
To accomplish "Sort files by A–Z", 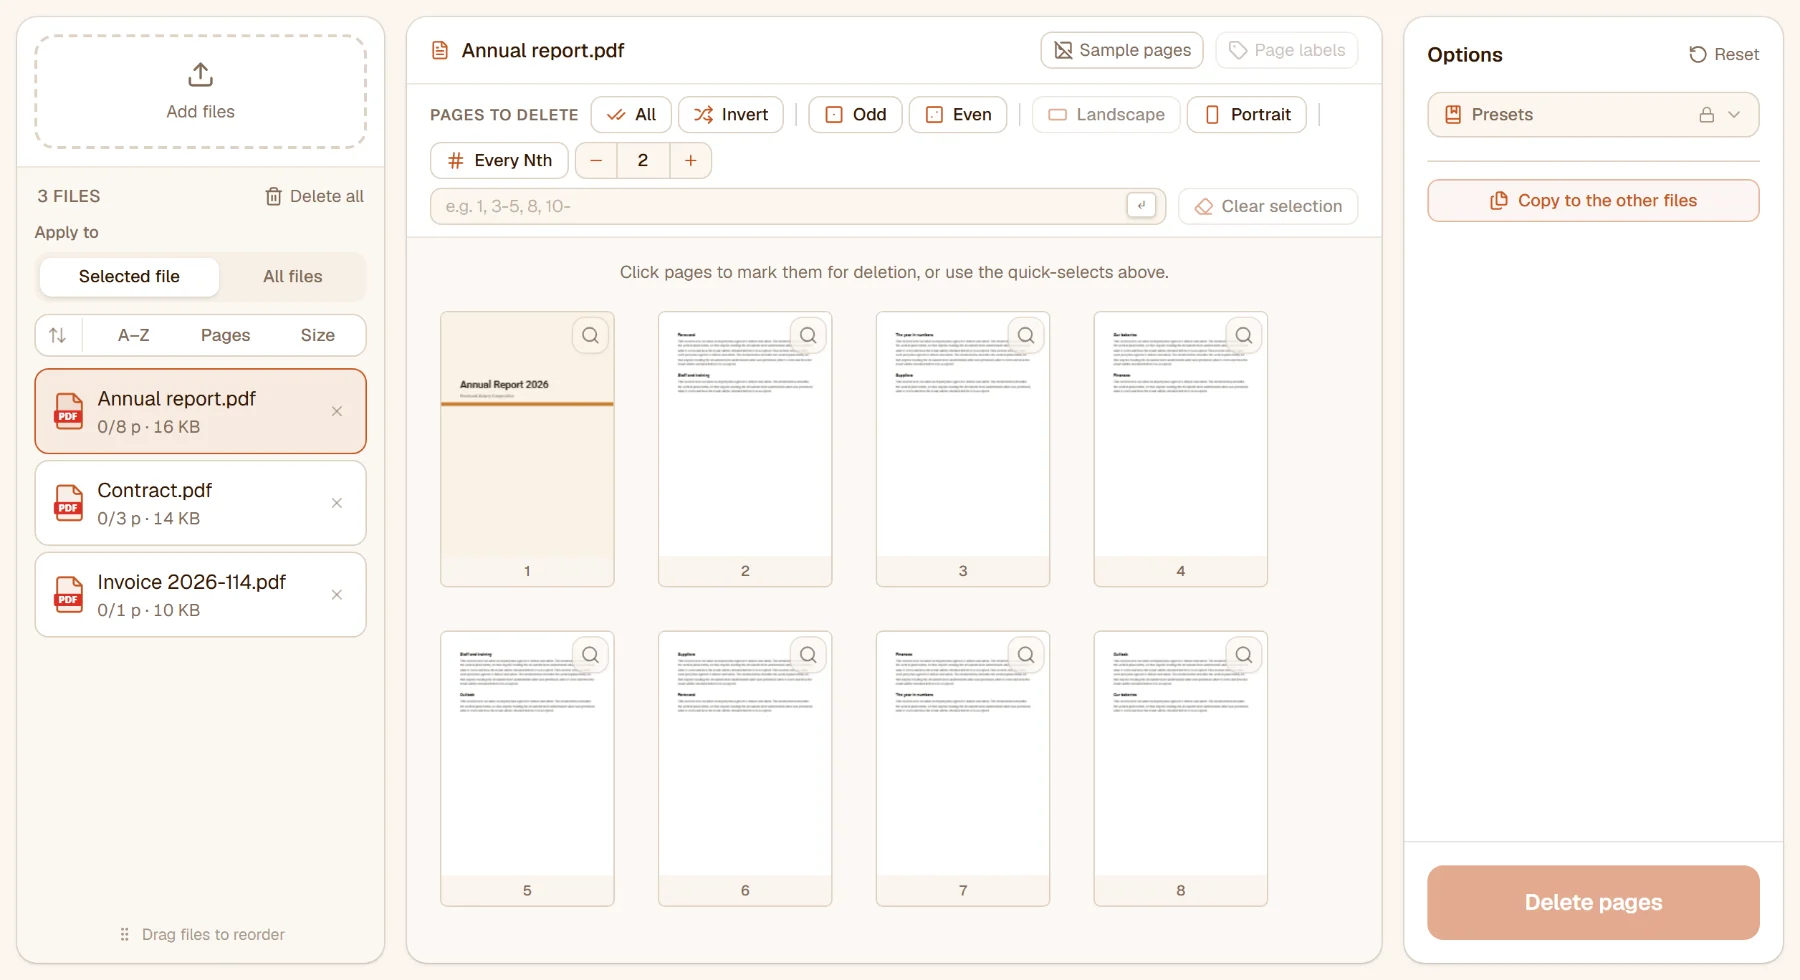I will 134,335.
